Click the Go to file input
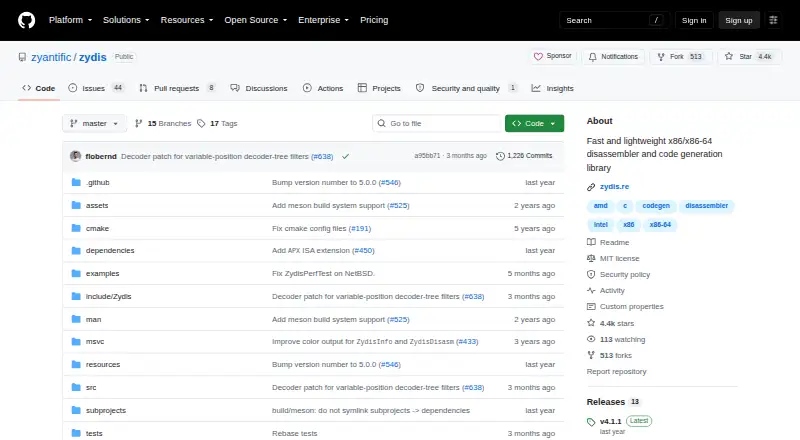This screenshot has width=800, height=440. [437, 124]
